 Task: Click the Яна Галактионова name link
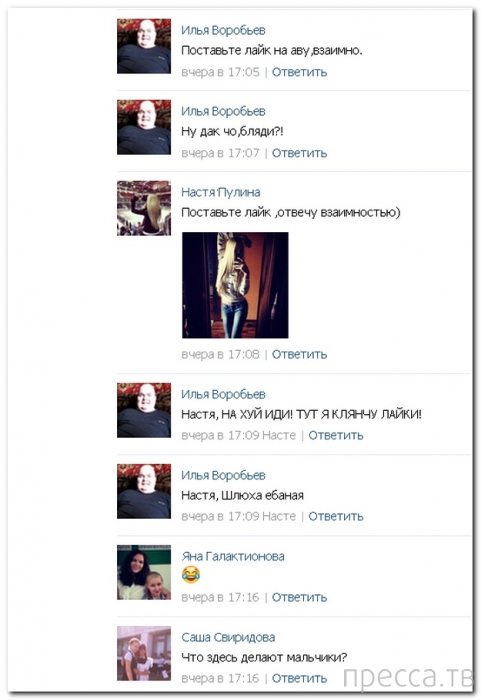(x=233, y=557)
